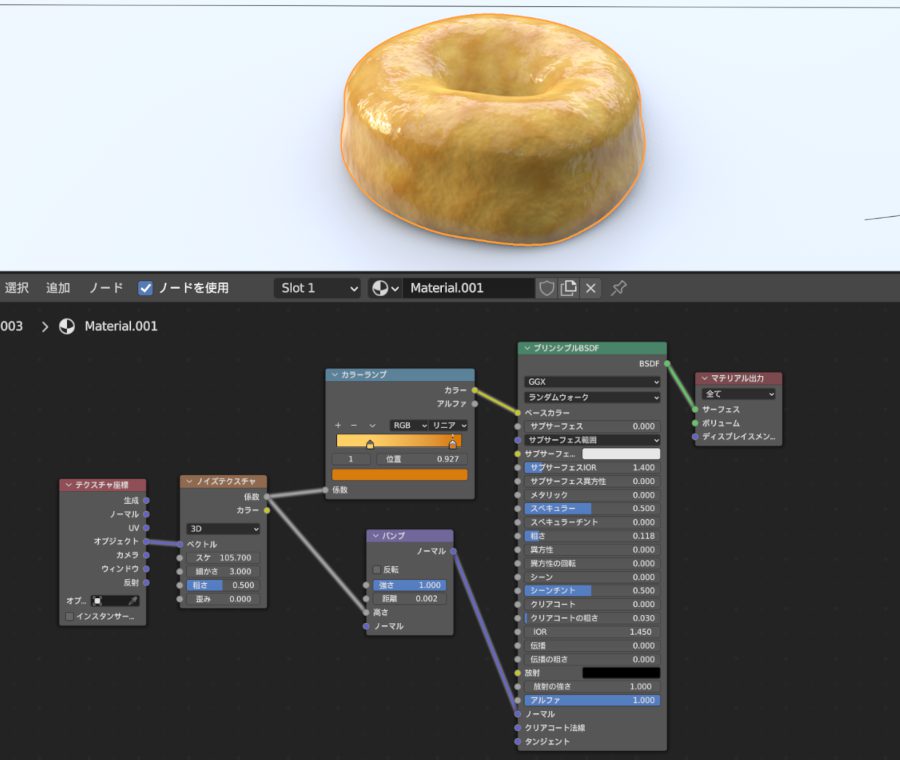Open the ノード menu
The image size is (900, 760).
[106, 288]
